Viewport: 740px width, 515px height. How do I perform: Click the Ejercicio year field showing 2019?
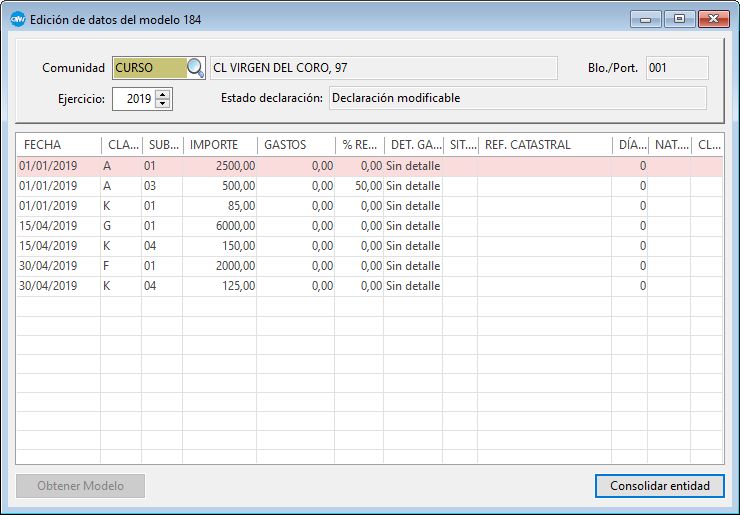tap(134, 99)
